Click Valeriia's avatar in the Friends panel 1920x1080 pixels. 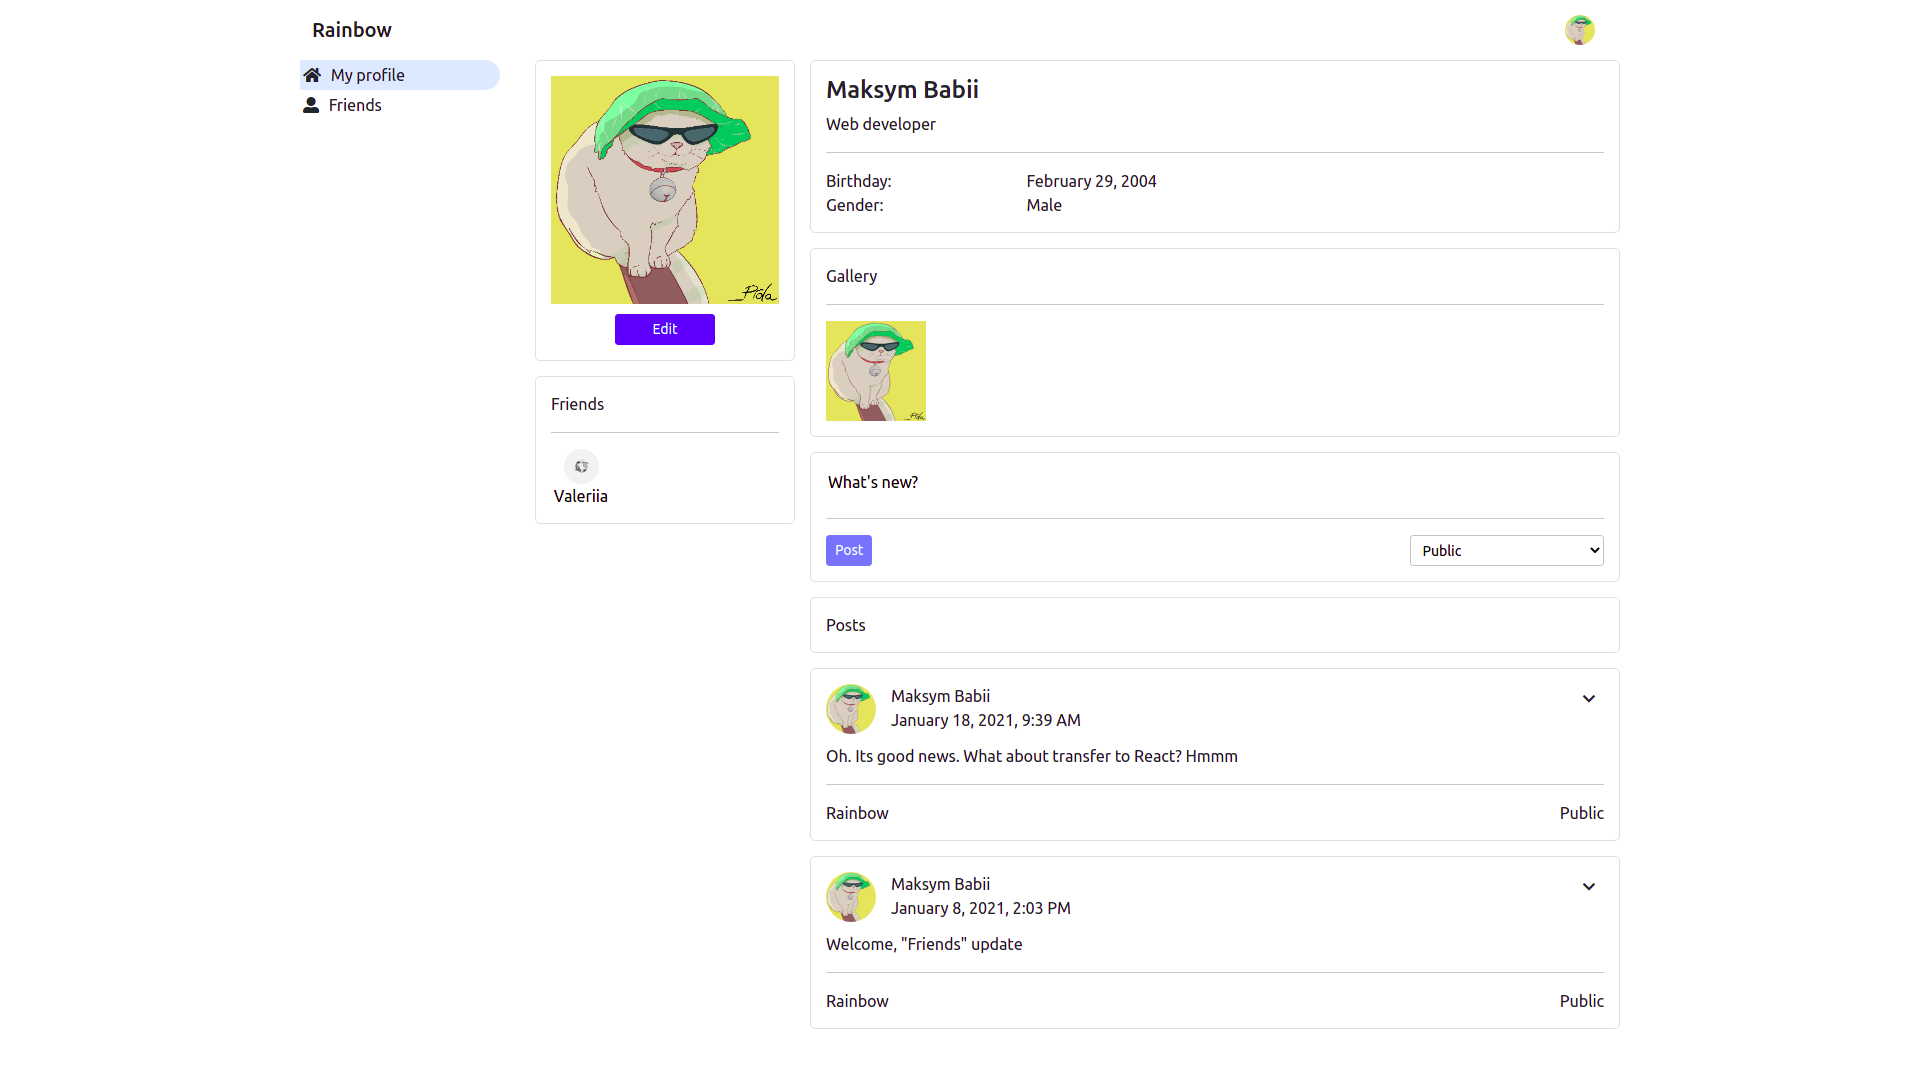click(581, 466)
